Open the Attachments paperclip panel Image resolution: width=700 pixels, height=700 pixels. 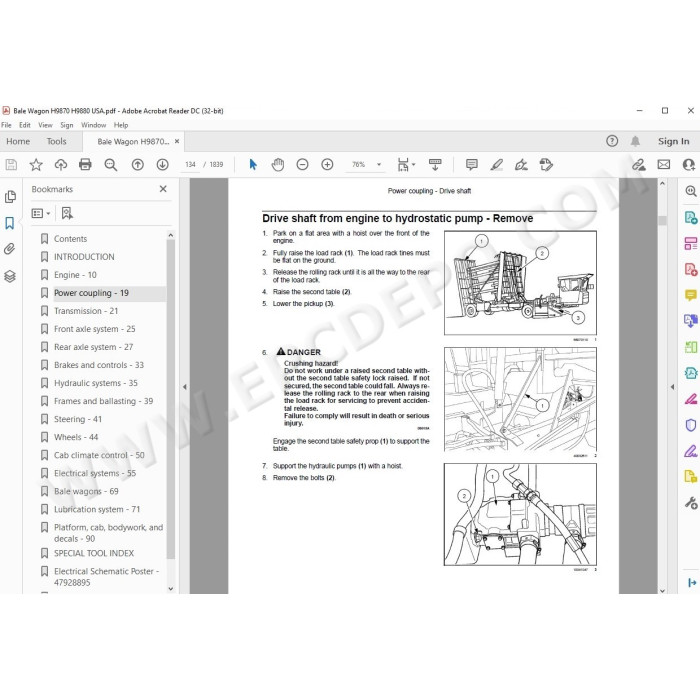coord(10,249)
